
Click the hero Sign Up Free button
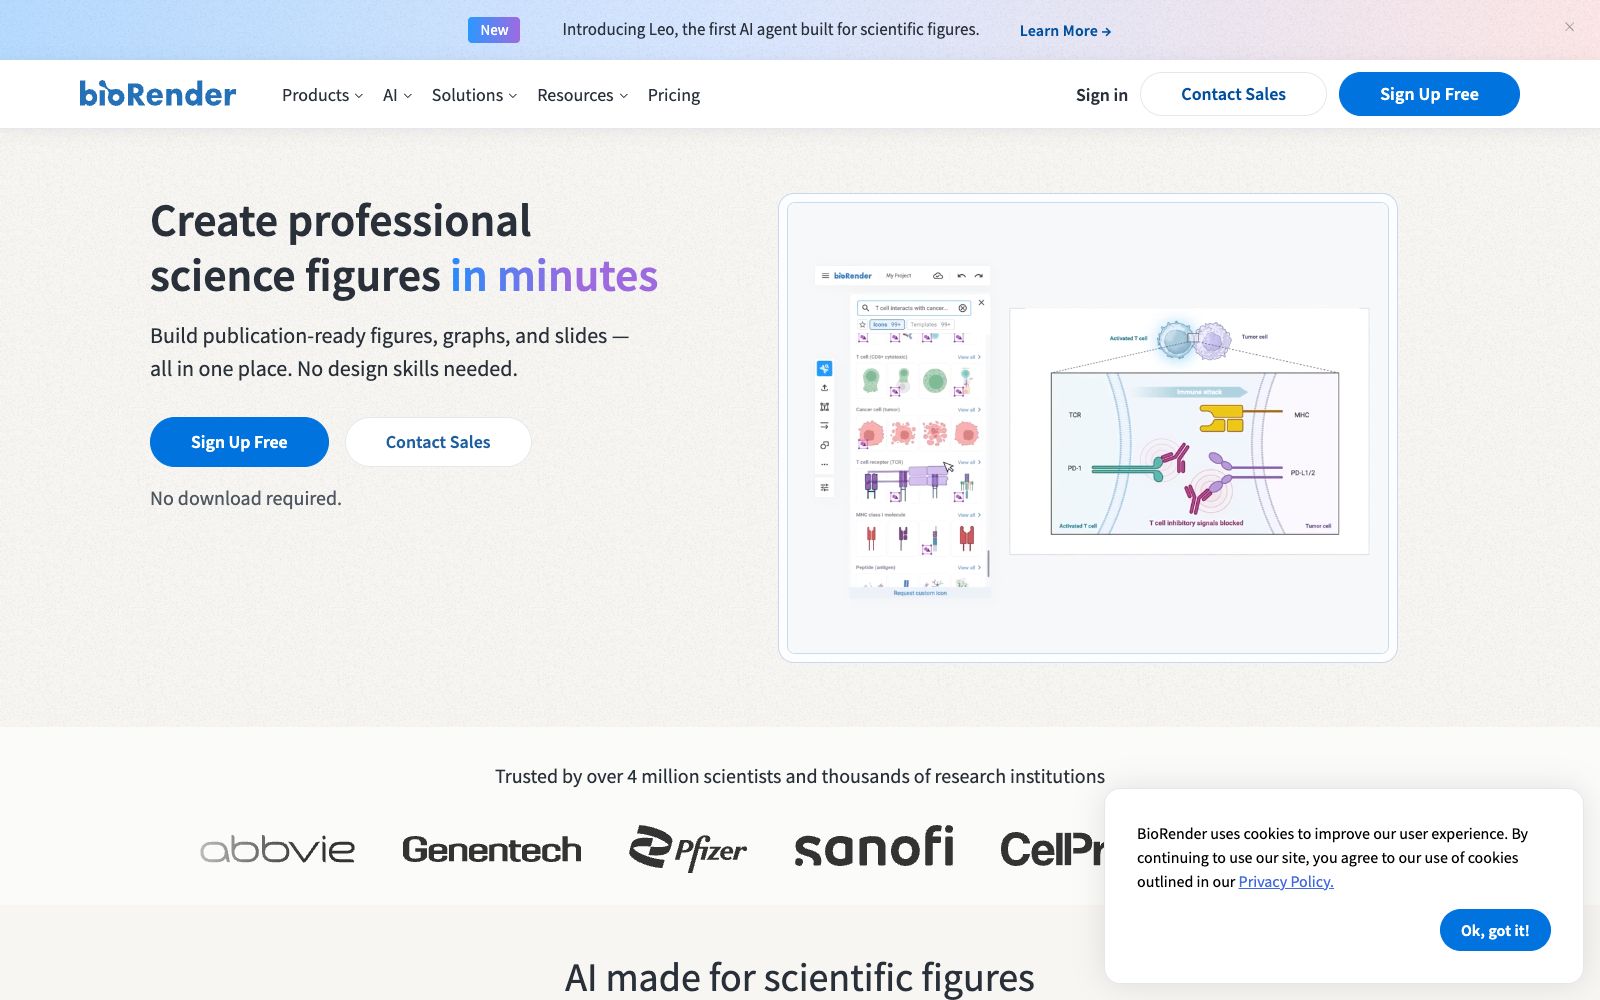click(239, 442)
